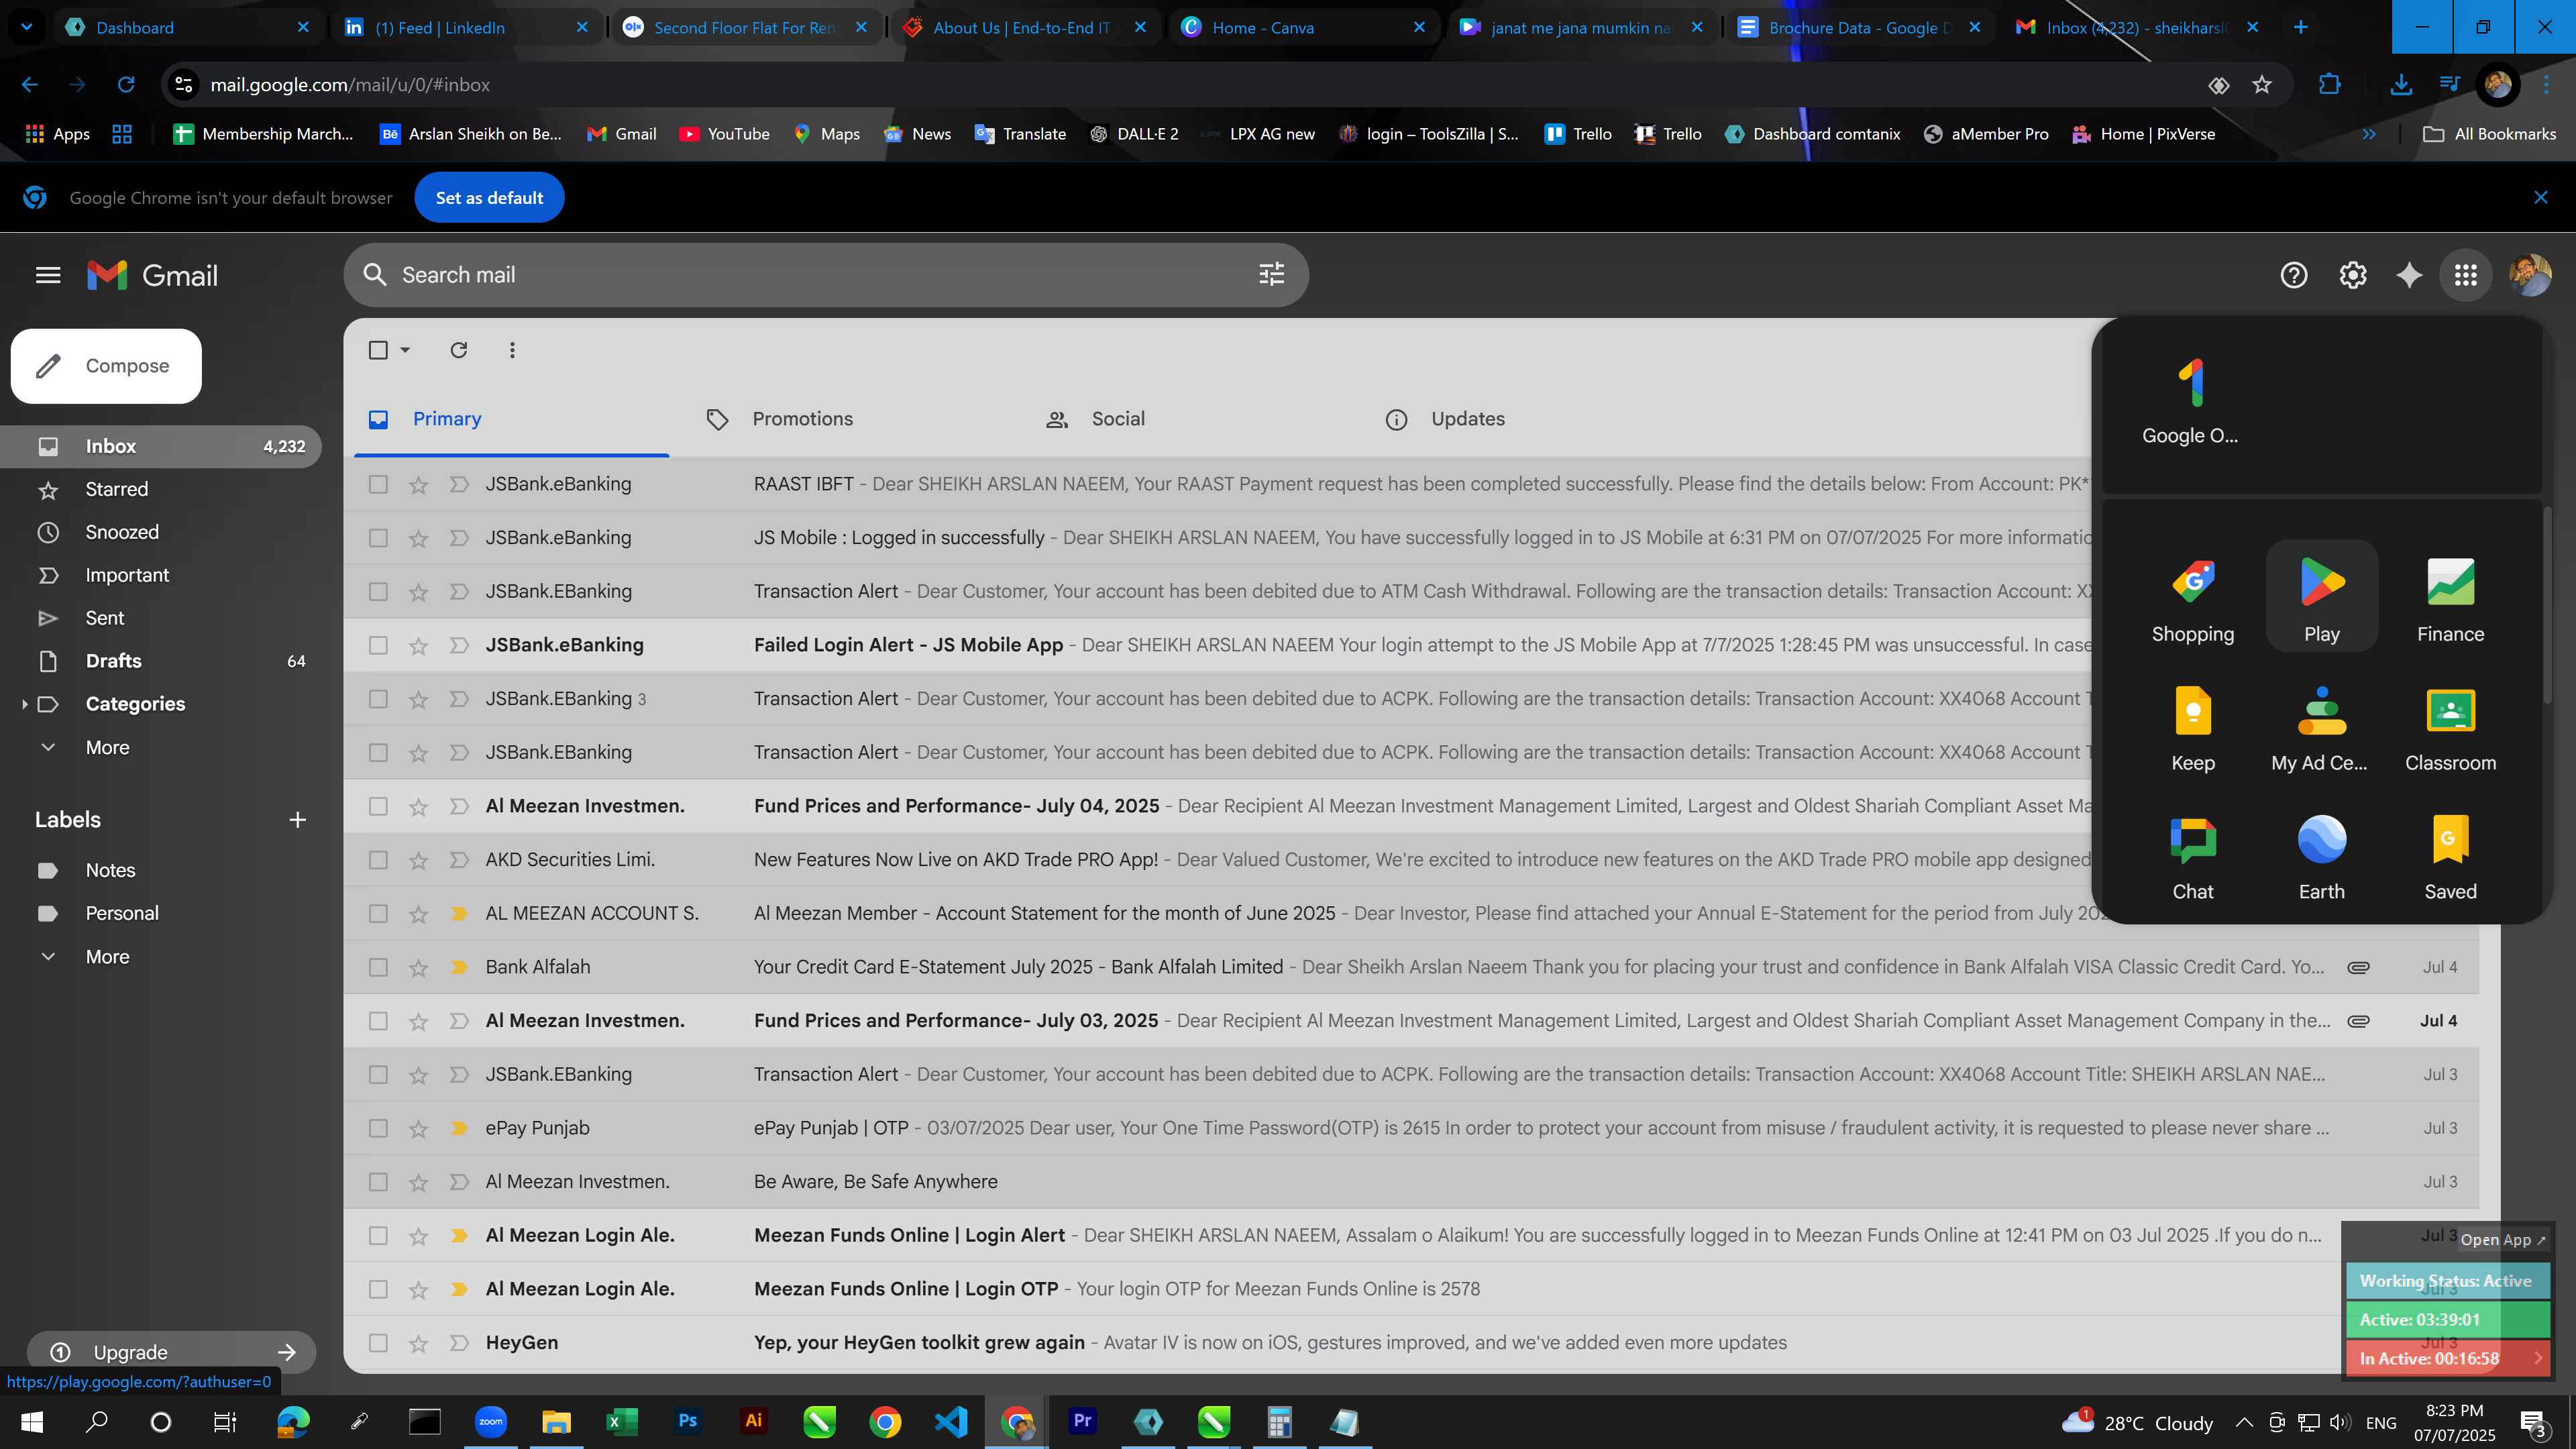2576x1449 pixels.
Task: Star the HeyGen email
Action: (x=418, y=1344)
